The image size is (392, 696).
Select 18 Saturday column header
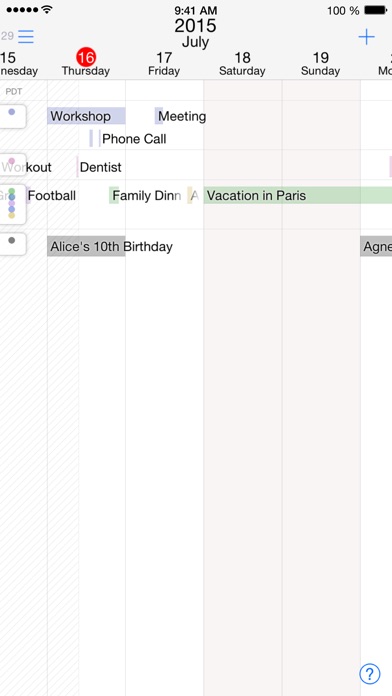point(242,64)
